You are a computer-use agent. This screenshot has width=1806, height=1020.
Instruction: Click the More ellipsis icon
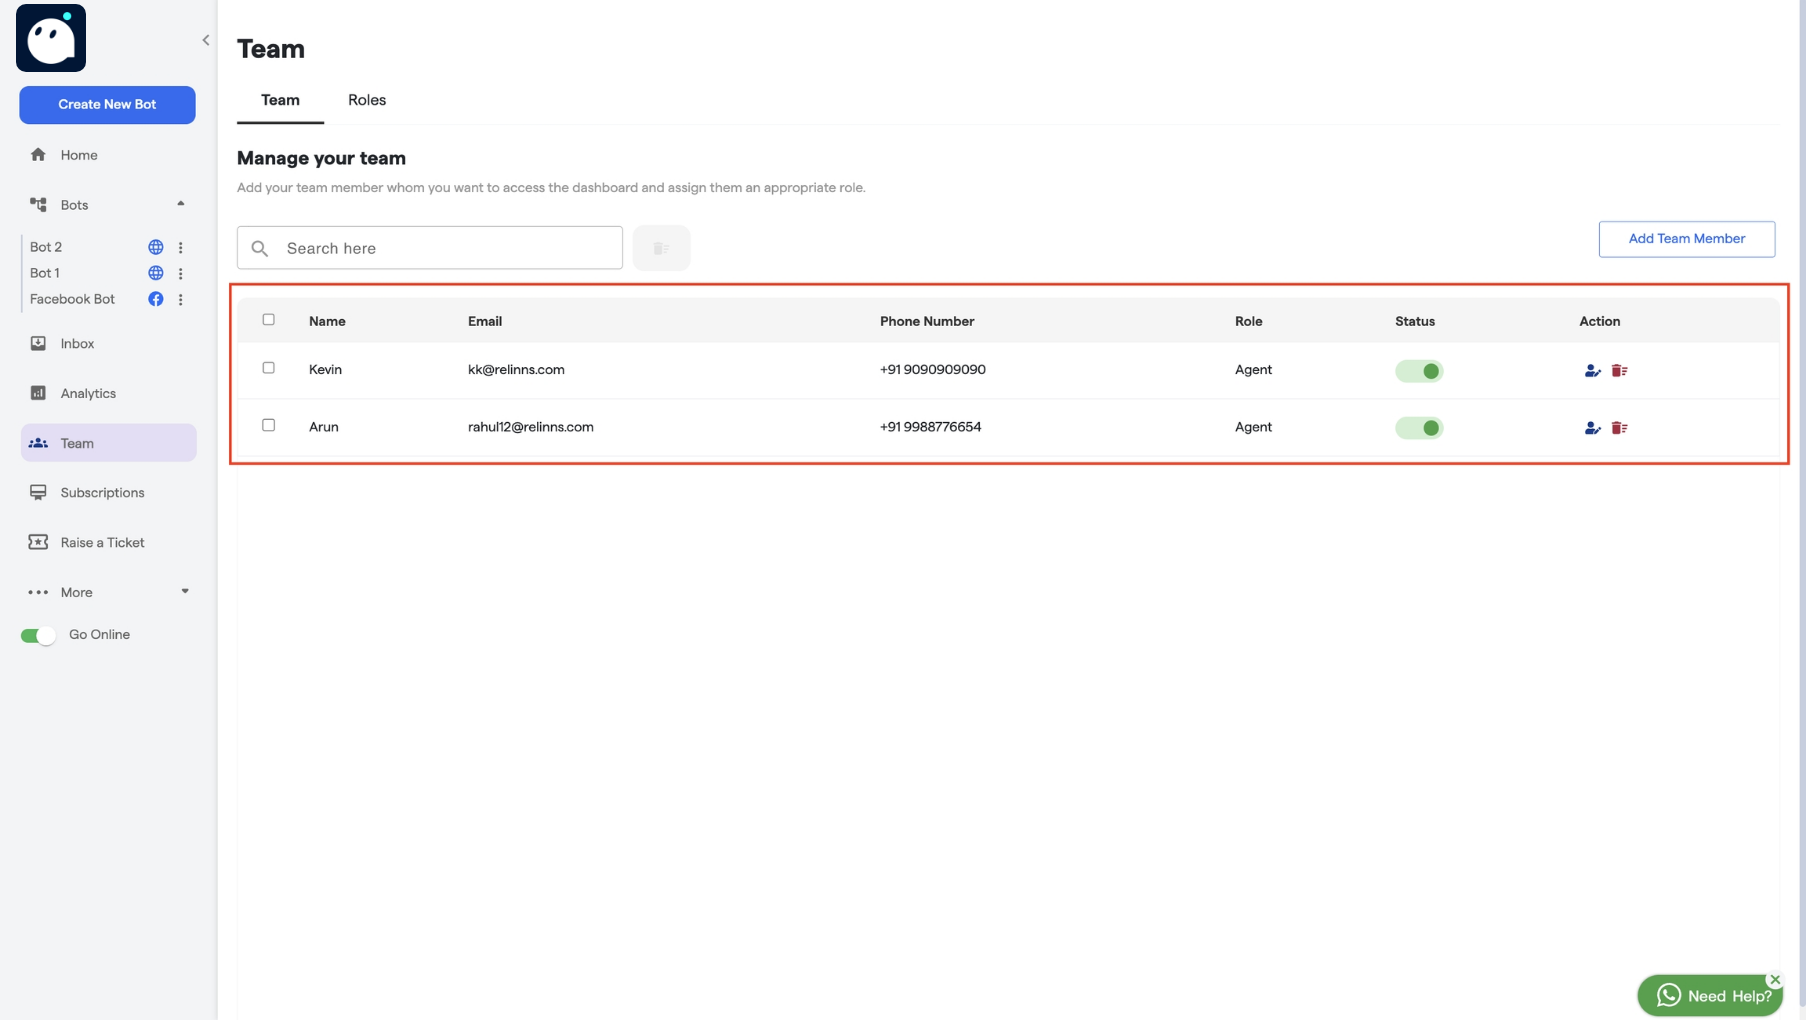click(38, 592)
